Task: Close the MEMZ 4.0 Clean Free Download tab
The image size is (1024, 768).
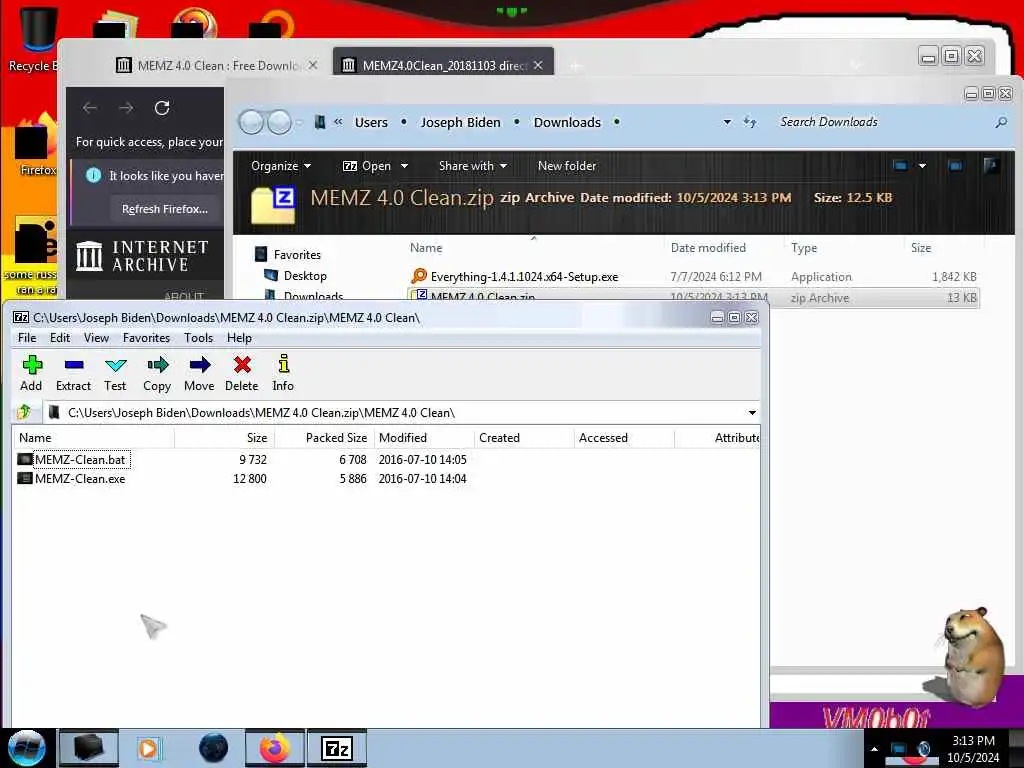Action: tap(313, 65)
